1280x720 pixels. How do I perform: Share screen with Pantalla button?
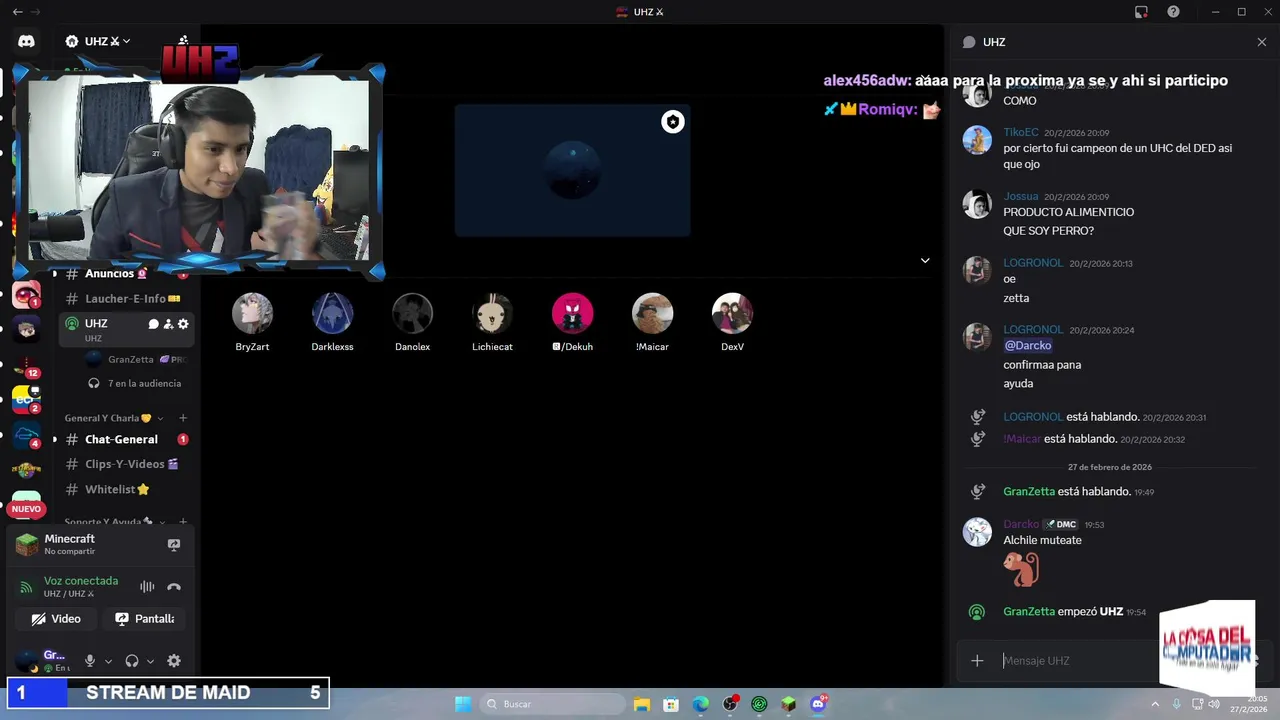145,619
